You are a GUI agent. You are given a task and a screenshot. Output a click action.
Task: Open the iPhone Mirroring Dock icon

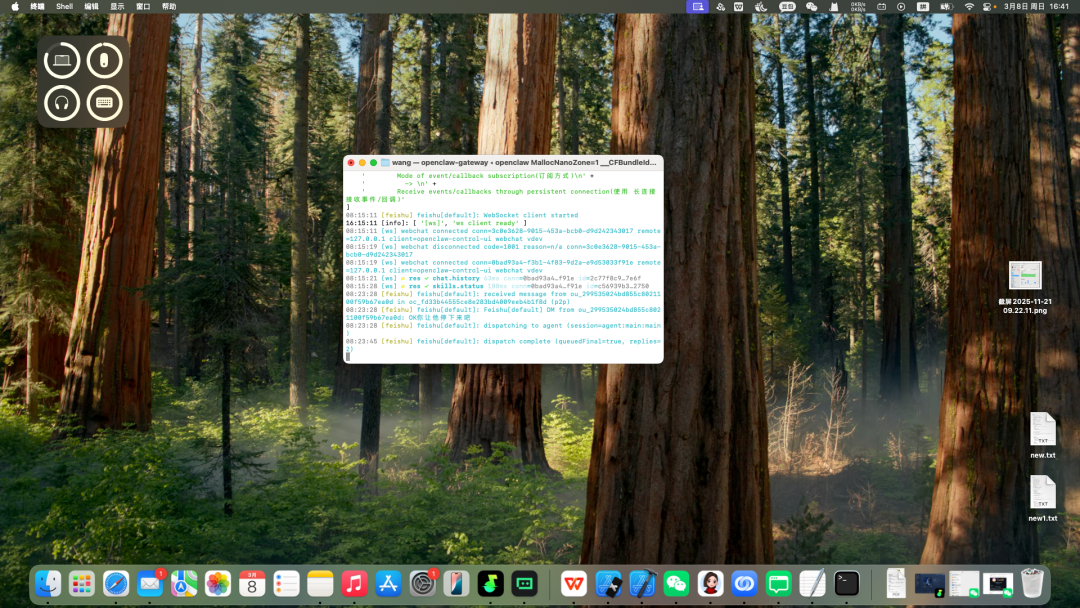456,584
